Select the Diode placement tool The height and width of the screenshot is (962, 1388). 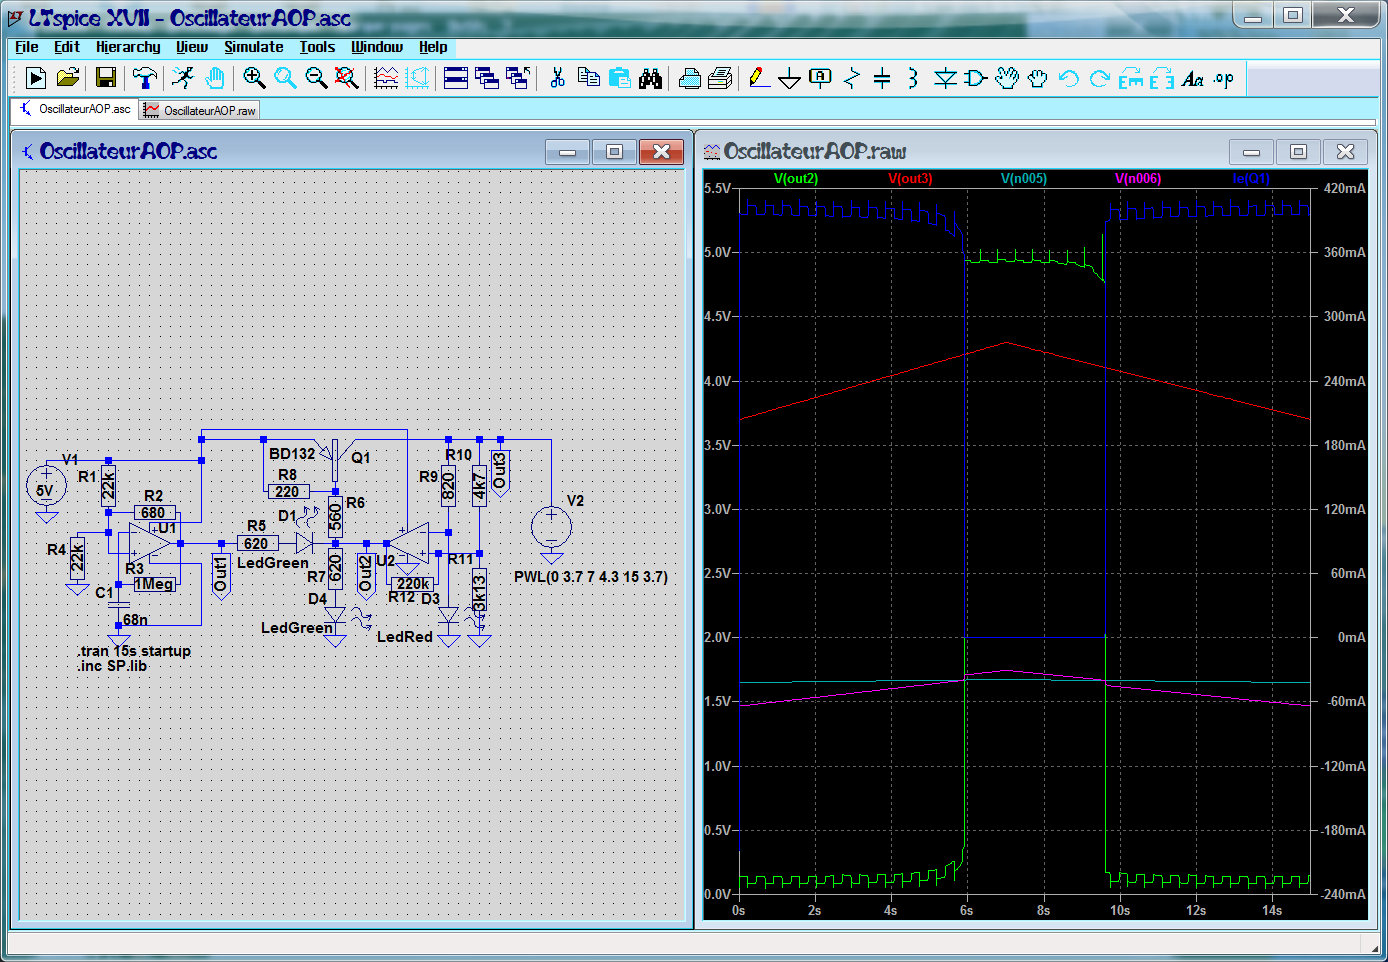click(x=945, y=78)
